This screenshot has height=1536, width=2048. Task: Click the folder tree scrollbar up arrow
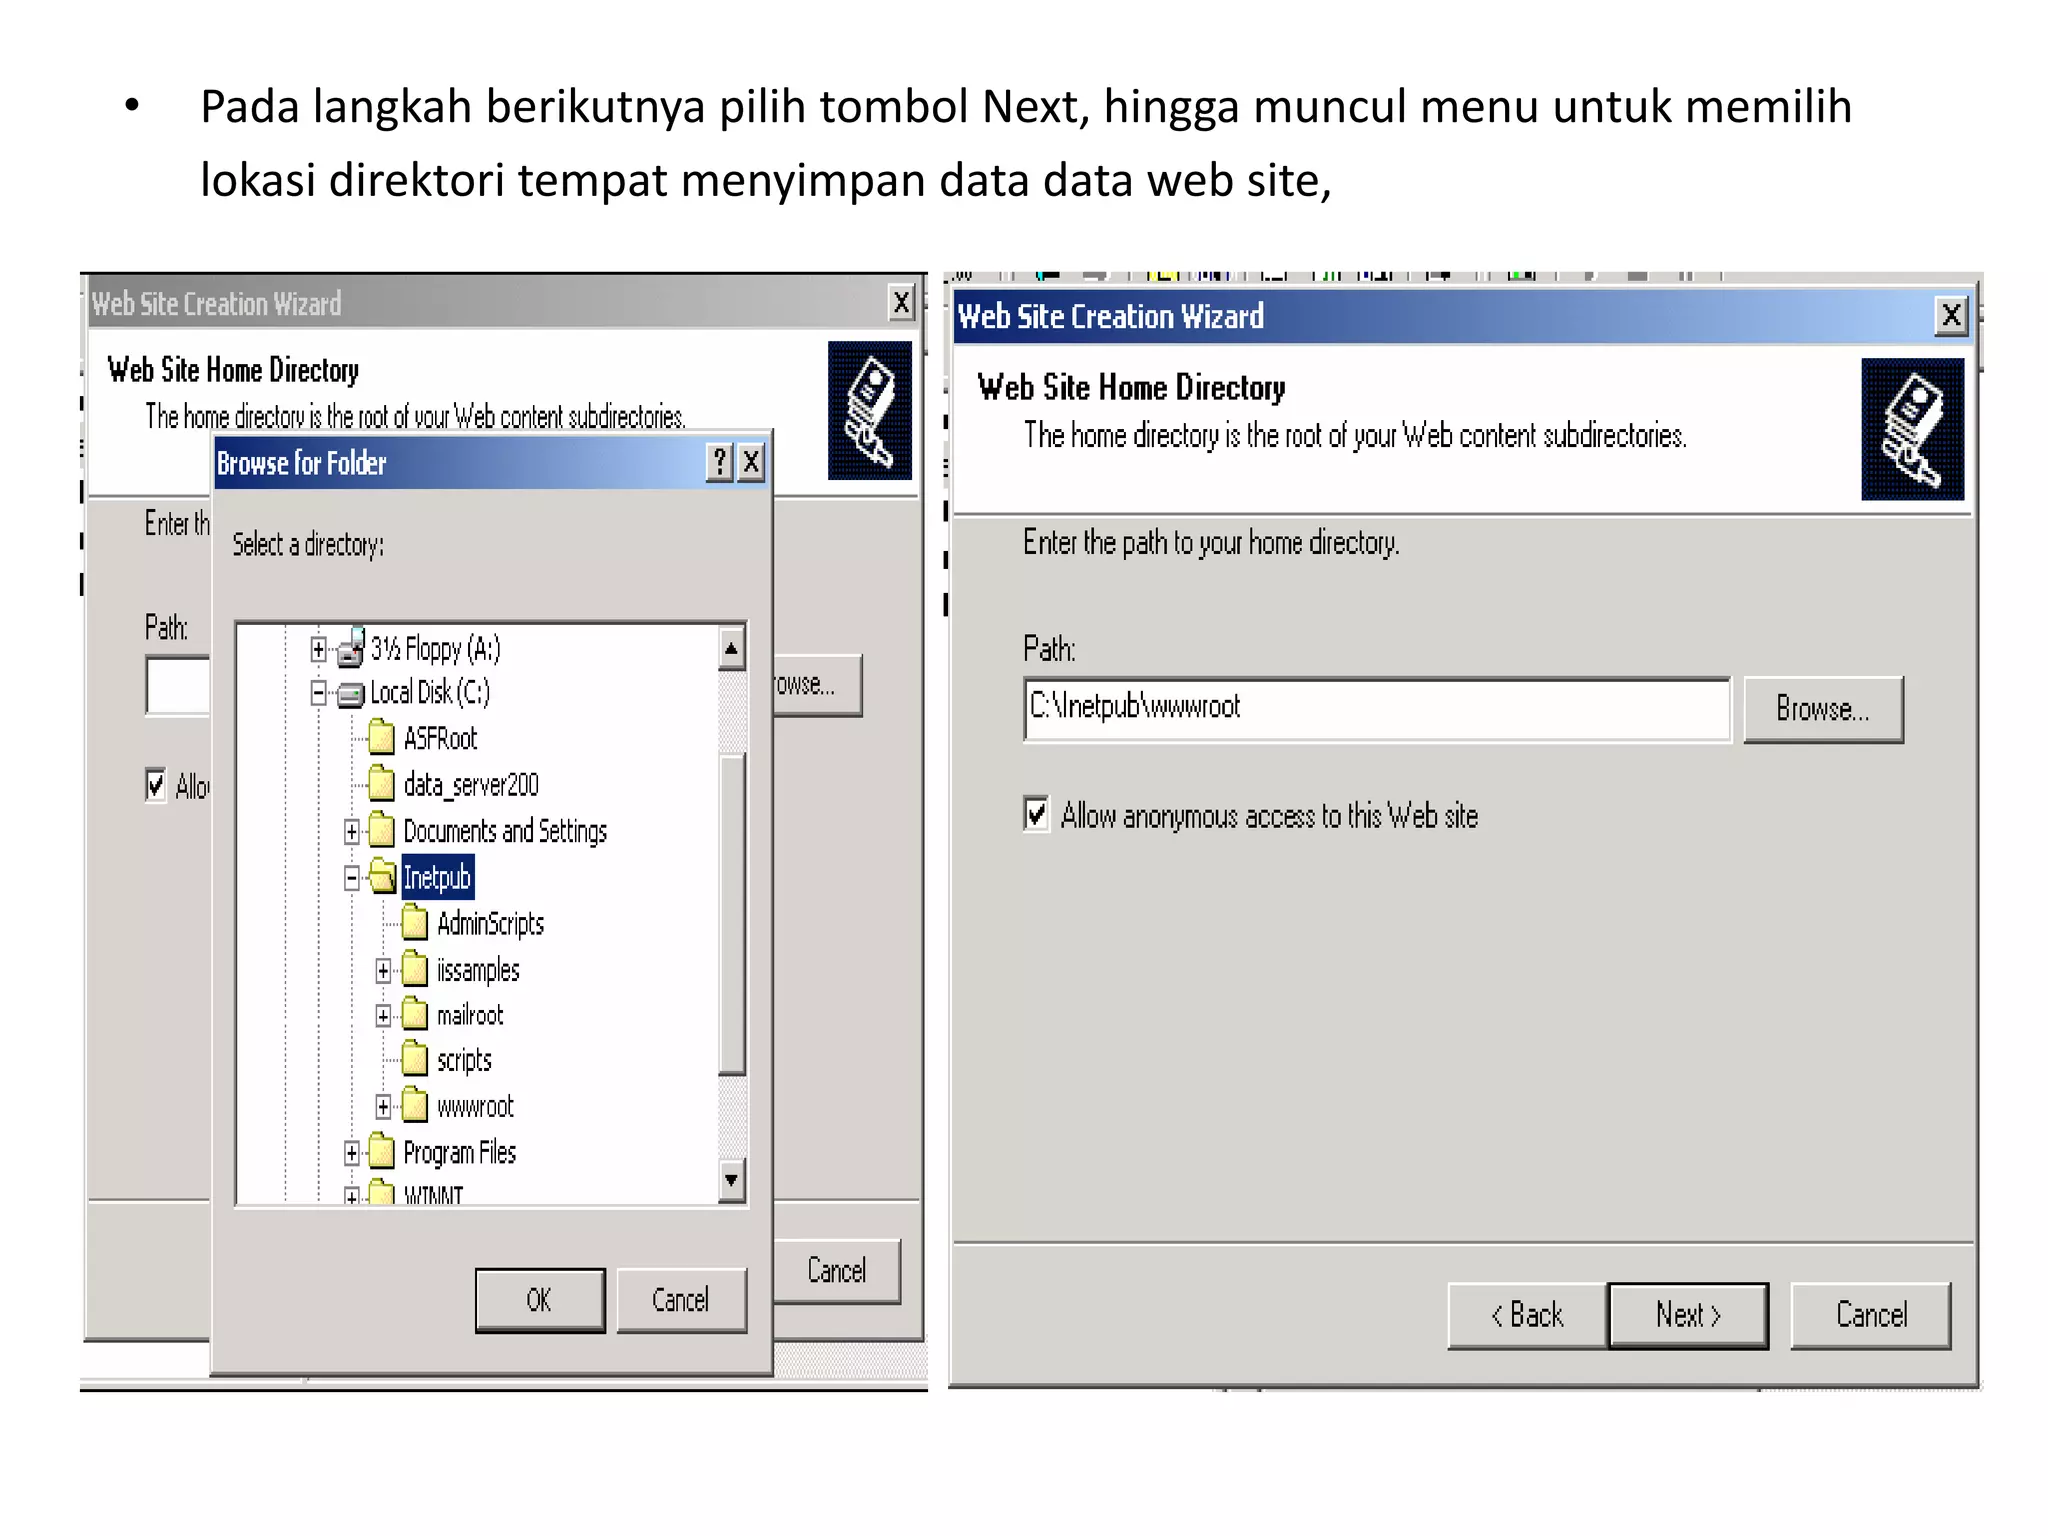click(x=731, y=649)
